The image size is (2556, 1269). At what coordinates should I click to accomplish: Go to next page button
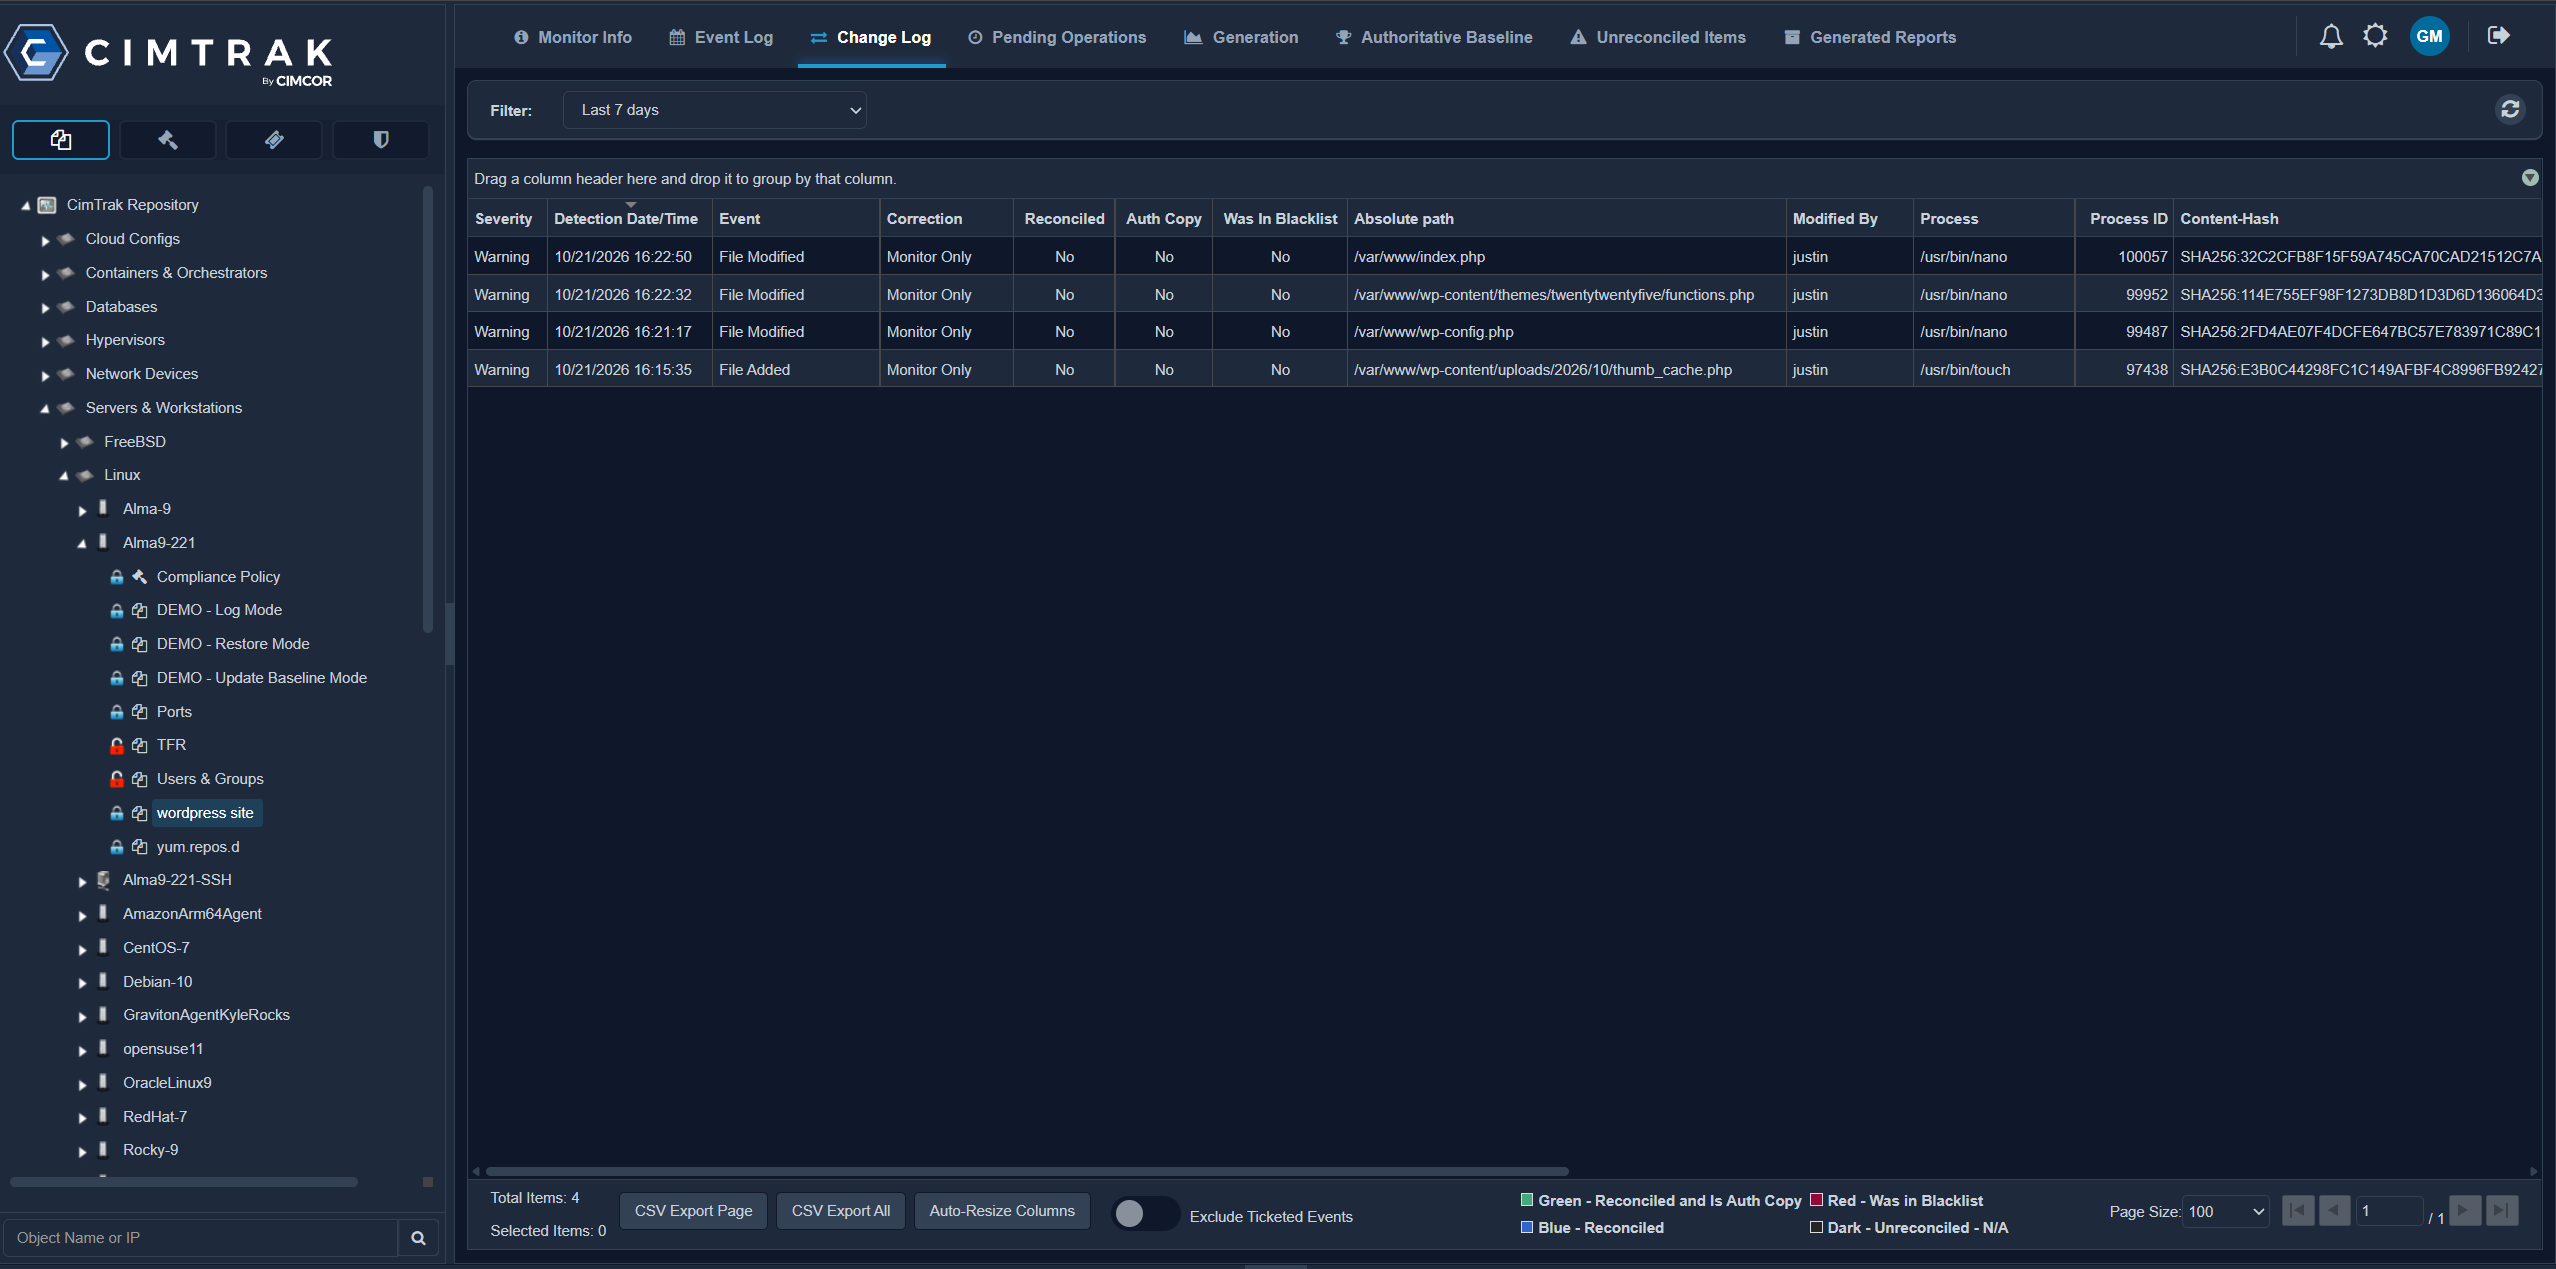2465,1211
